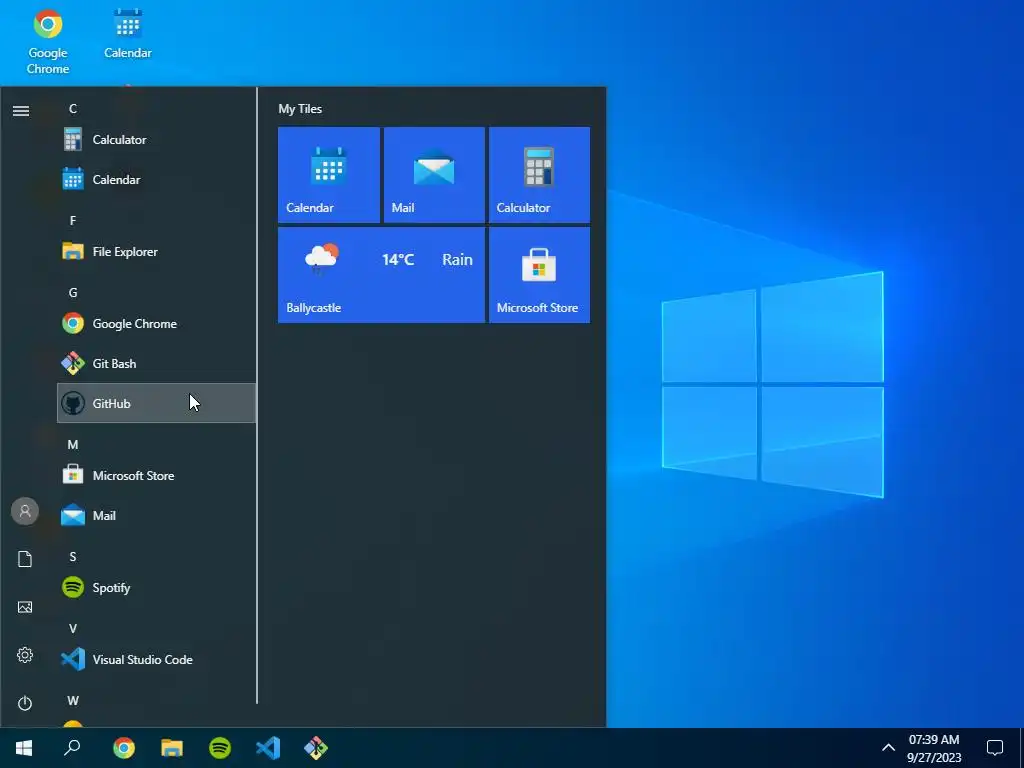Open the Documents icon in the Start sidebar
The height and width of the screenshot is (768, 1024).
(25, 559)
